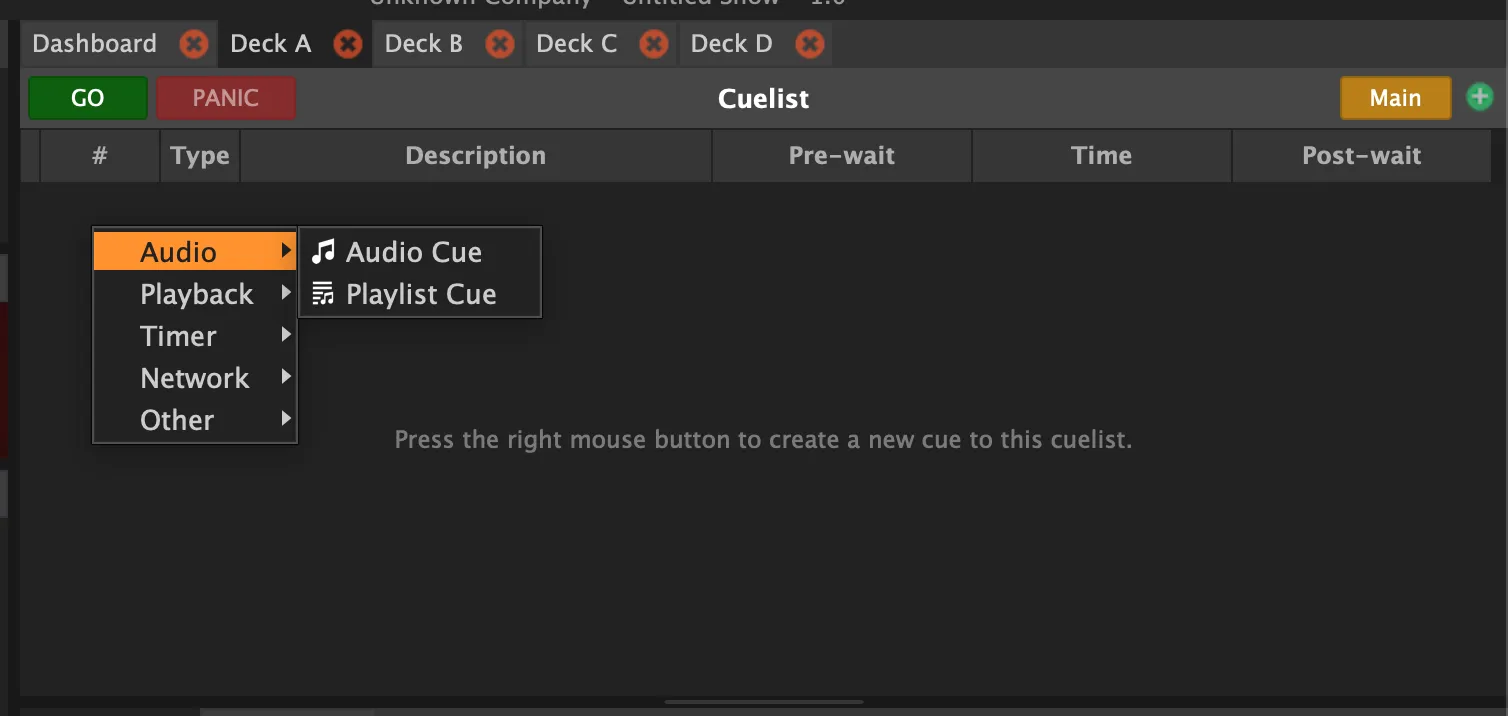Close the Dashboard tab
The image size is (1508, 716).
[194, 44]
